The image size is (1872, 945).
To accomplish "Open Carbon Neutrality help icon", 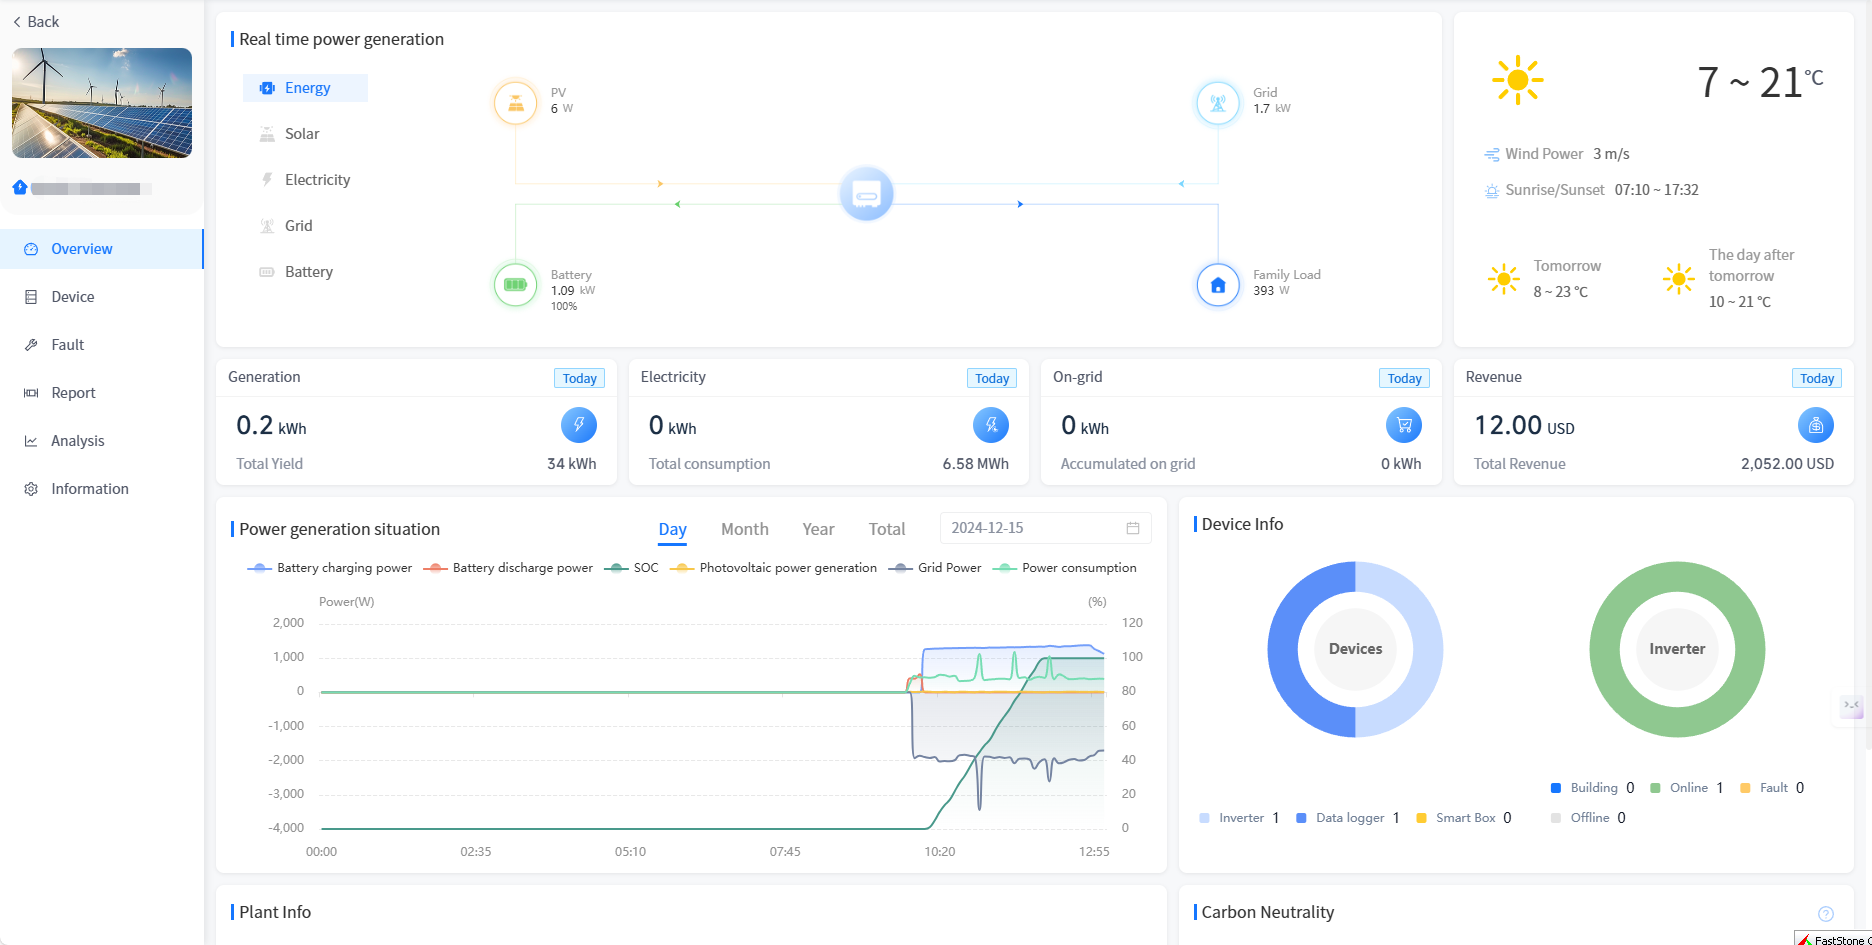I will pos(1825,913).
